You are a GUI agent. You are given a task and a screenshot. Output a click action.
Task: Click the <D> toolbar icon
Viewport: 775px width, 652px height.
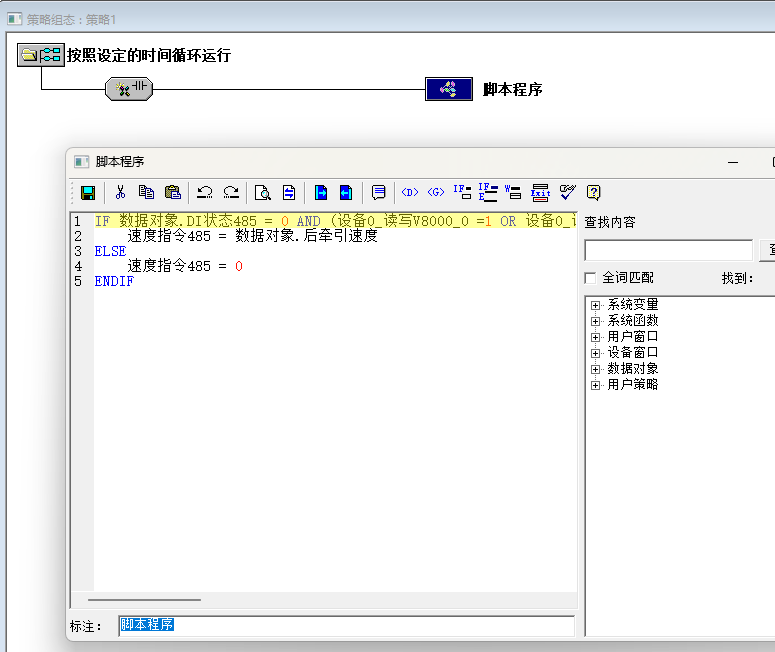[410, 192]
